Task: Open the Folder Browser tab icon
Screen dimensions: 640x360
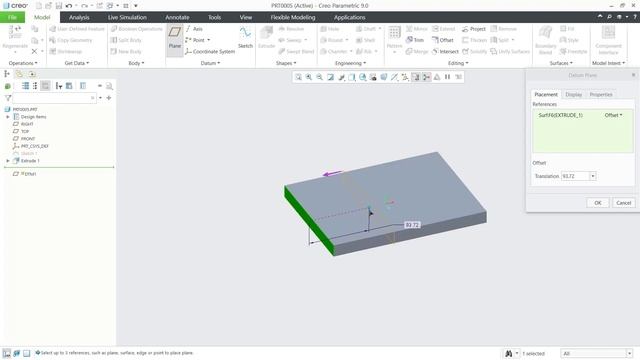Action: point(19,74)
